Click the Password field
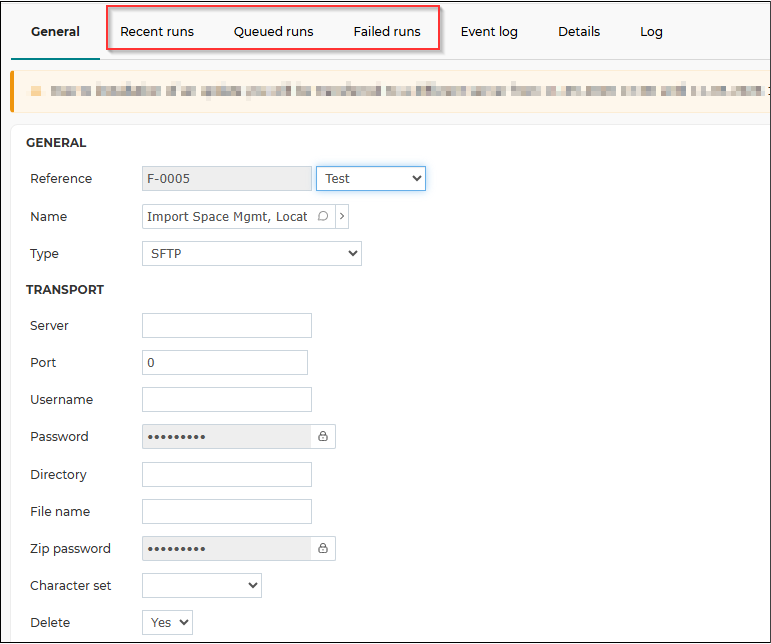 [x=227, y=437]
